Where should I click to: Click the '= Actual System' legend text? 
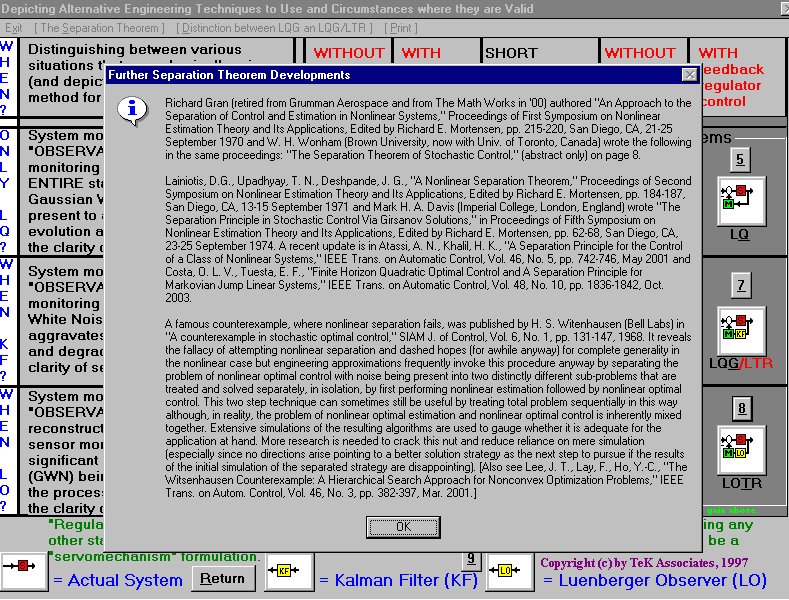tap(118, 580)
